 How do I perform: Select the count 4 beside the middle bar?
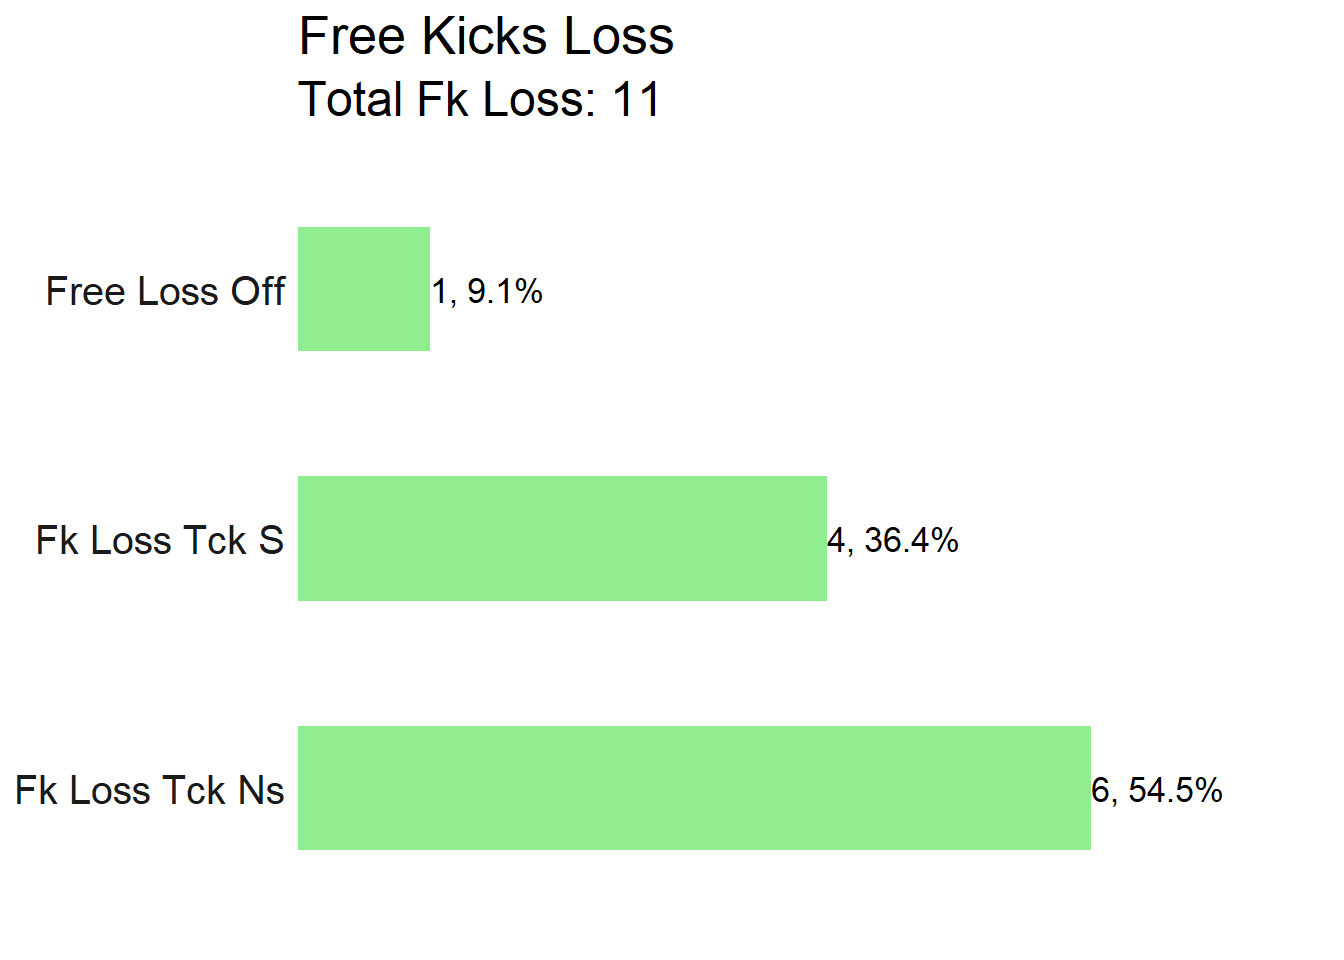[x=836, y=540]
